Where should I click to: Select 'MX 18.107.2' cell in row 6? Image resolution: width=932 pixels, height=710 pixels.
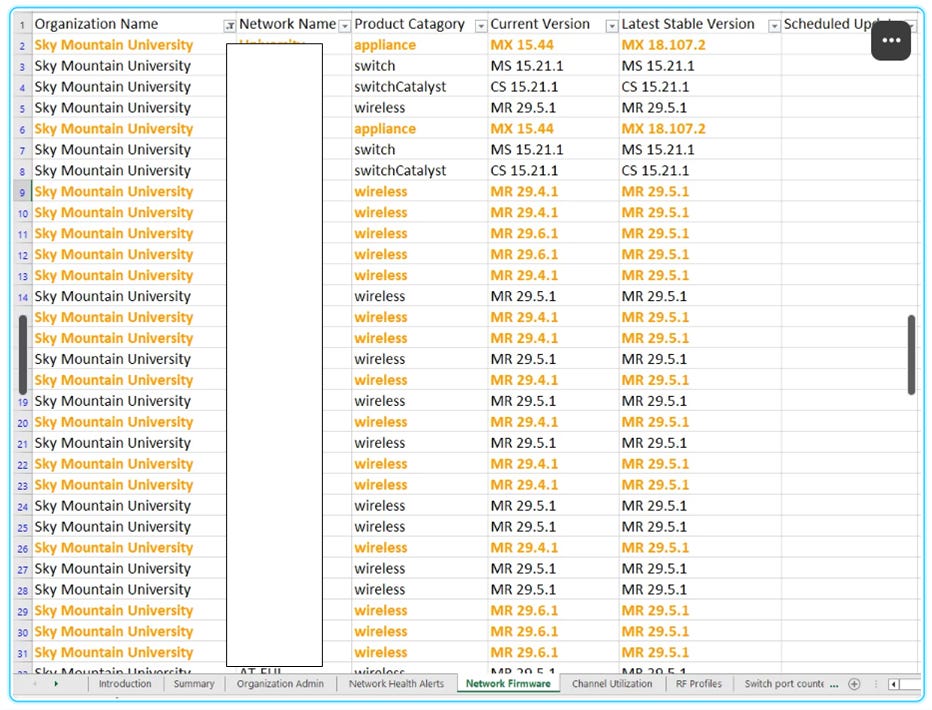point(700,129)
